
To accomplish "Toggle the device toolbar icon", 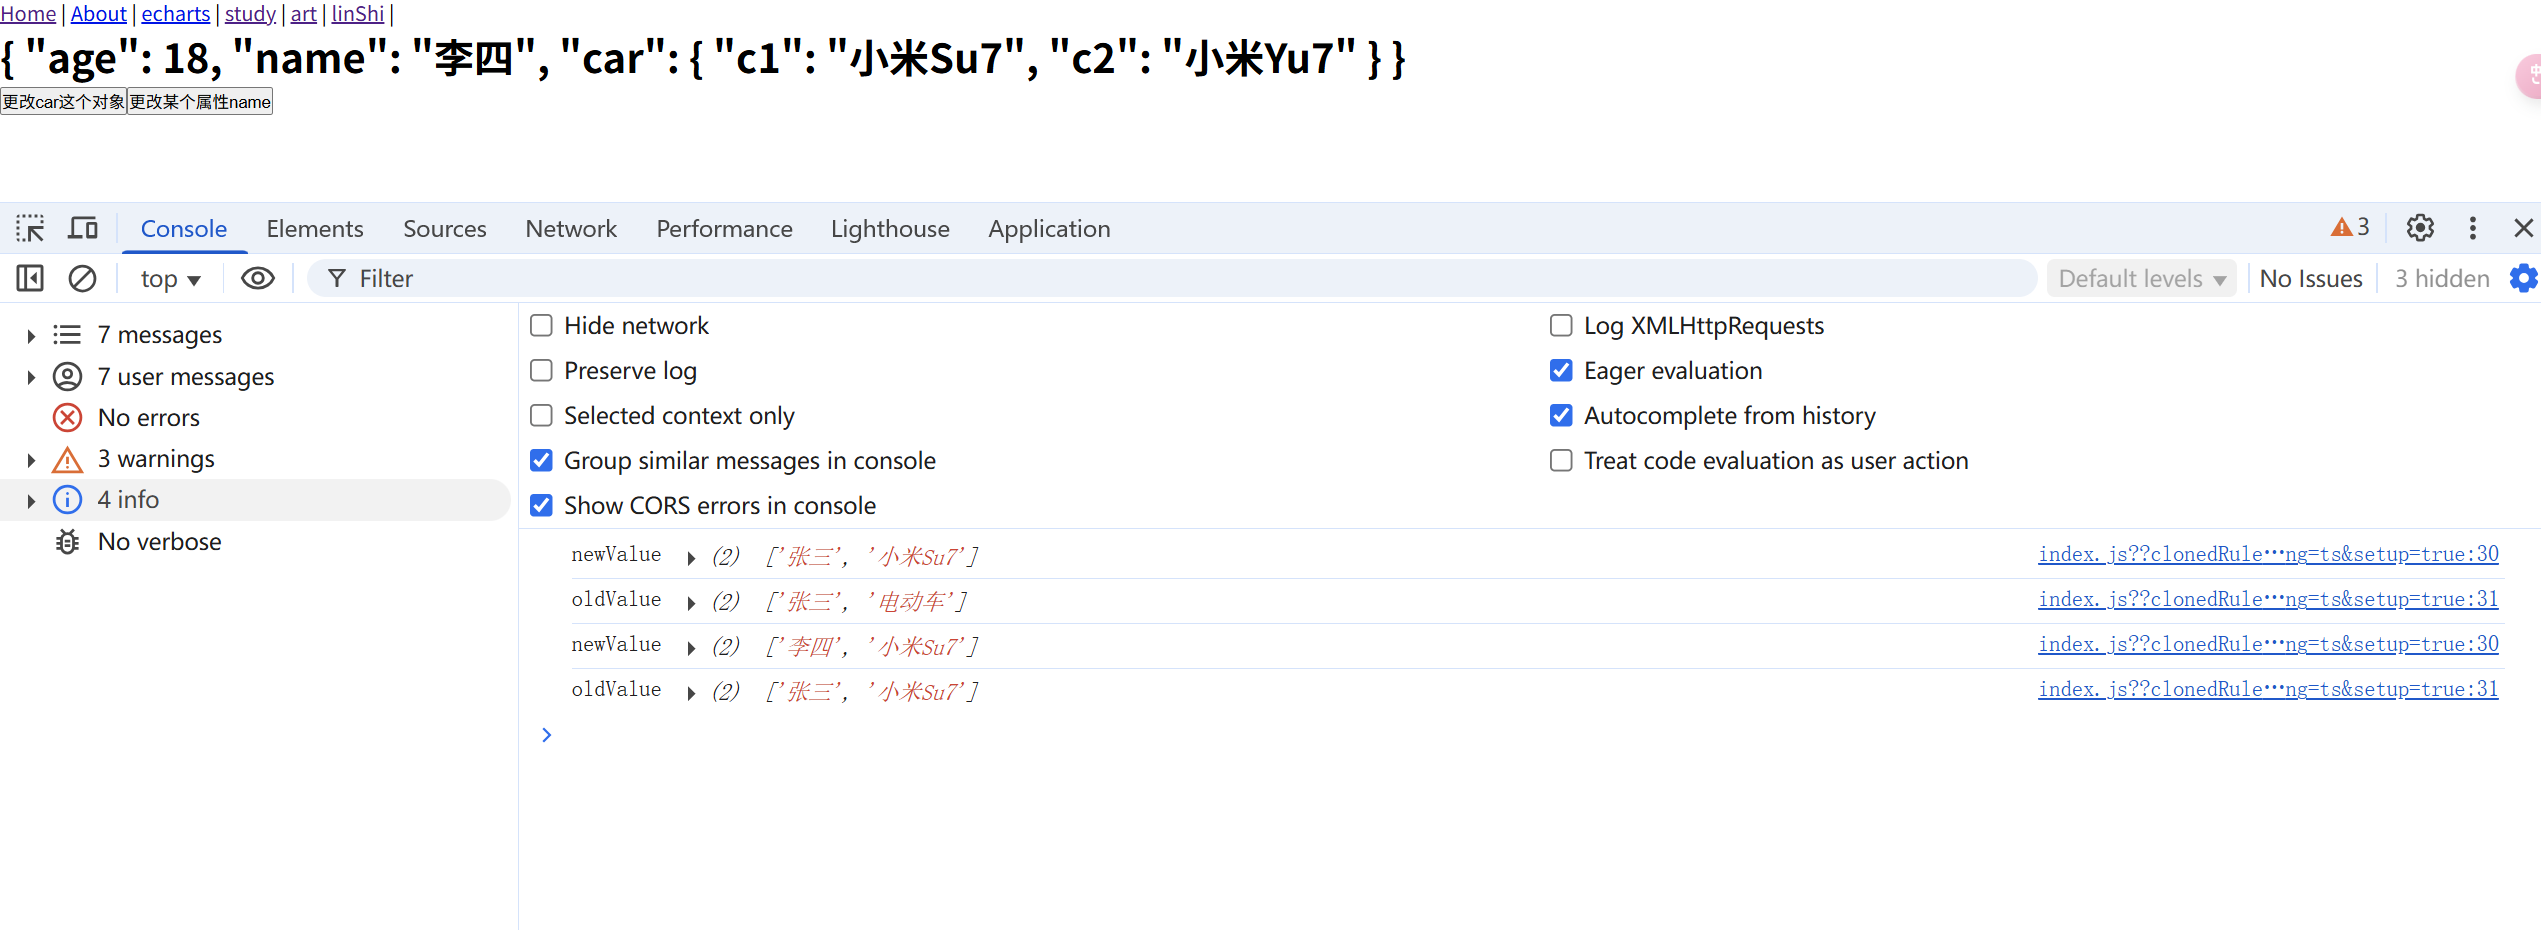I will point(83,229).
